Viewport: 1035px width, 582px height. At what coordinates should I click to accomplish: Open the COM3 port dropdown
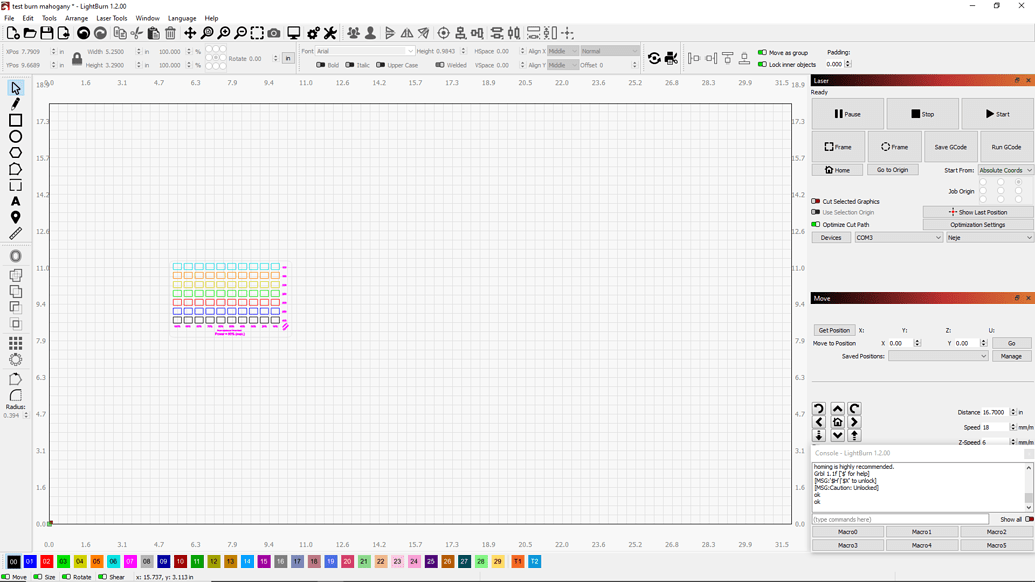pyautogui.click(x=897, y=237)
